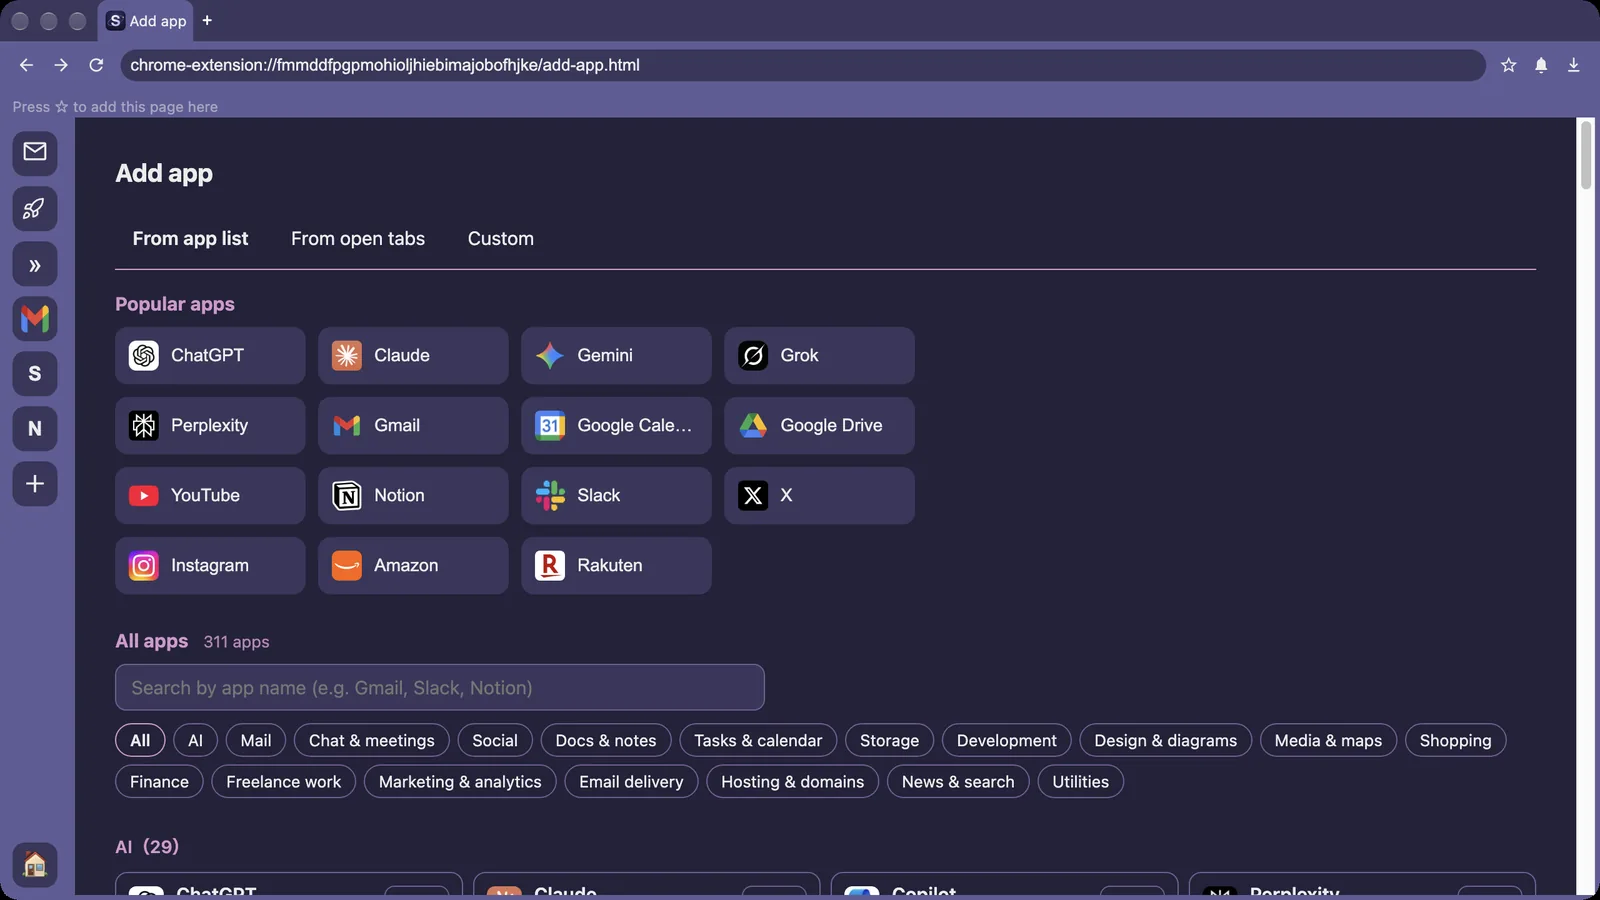The width and height of the screenshot is (1600, 900).
Task: Add the Google Drive app
Action: (819, 426)
